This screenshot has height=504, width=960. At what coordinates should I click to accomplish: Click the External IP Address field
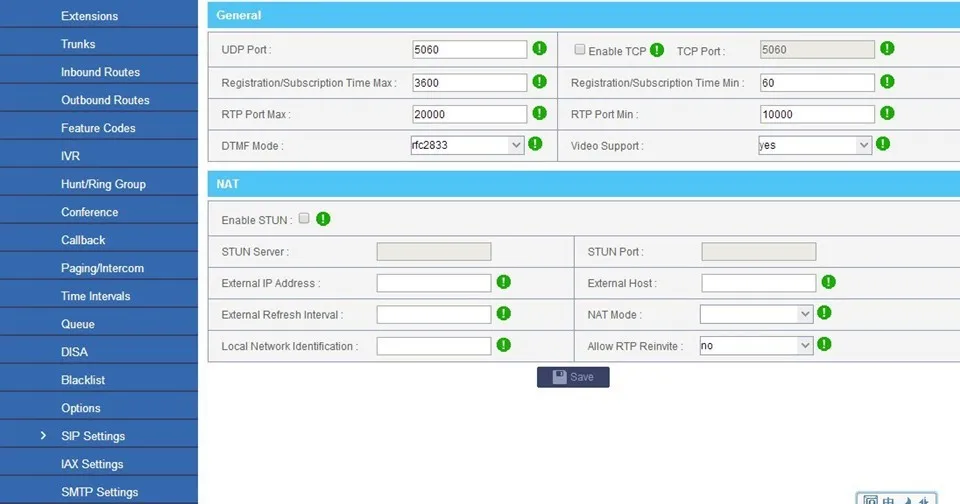pos(434,283)
